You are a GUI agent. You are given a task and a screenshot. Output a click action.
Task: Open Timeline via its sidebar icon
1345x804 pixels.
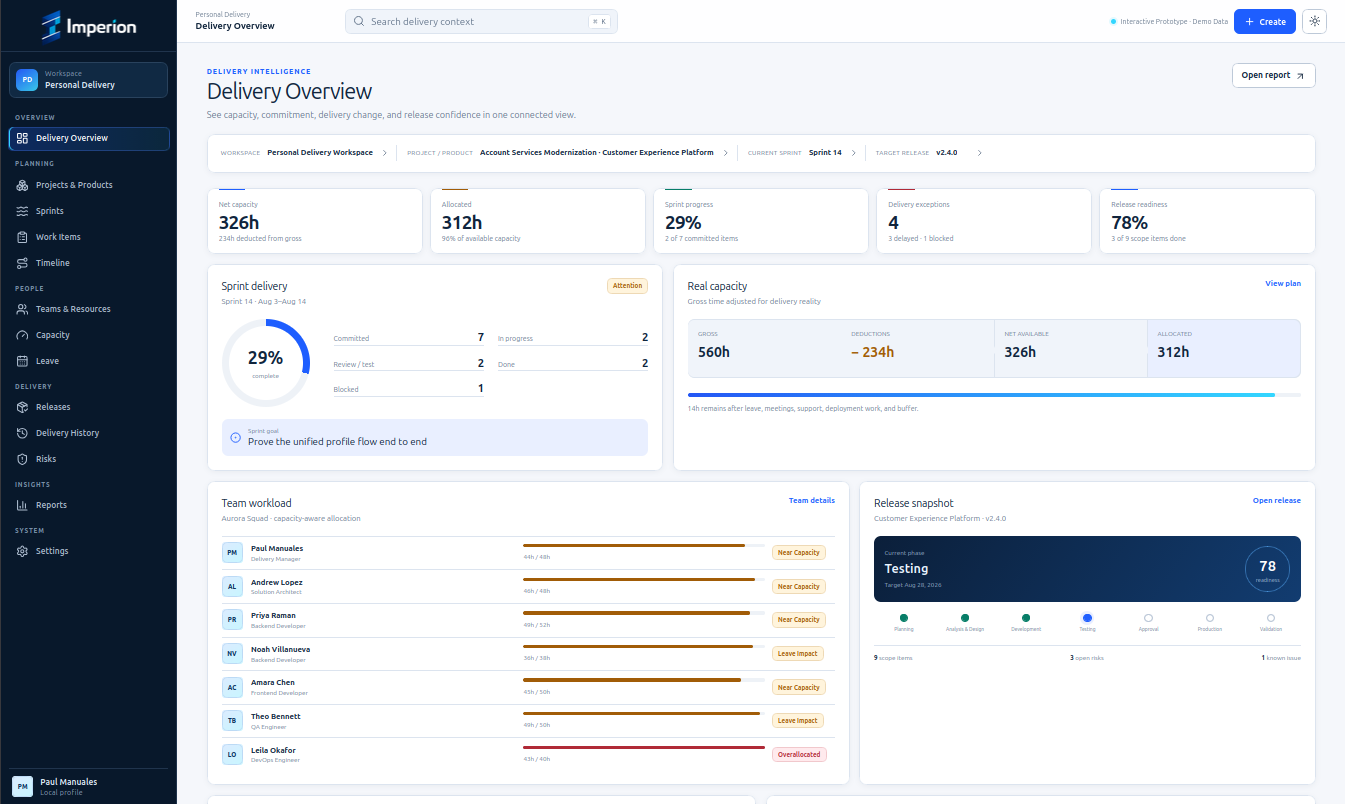23,263
